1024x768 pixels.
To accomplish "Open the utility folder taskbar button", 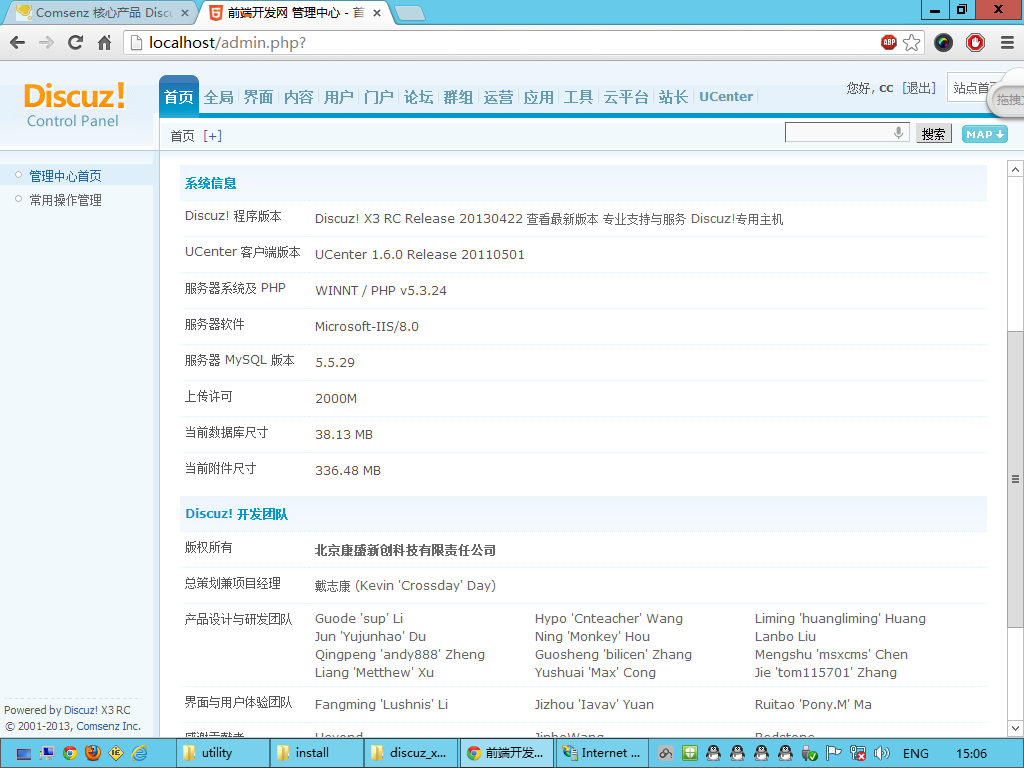I will (x=223, y=753).
